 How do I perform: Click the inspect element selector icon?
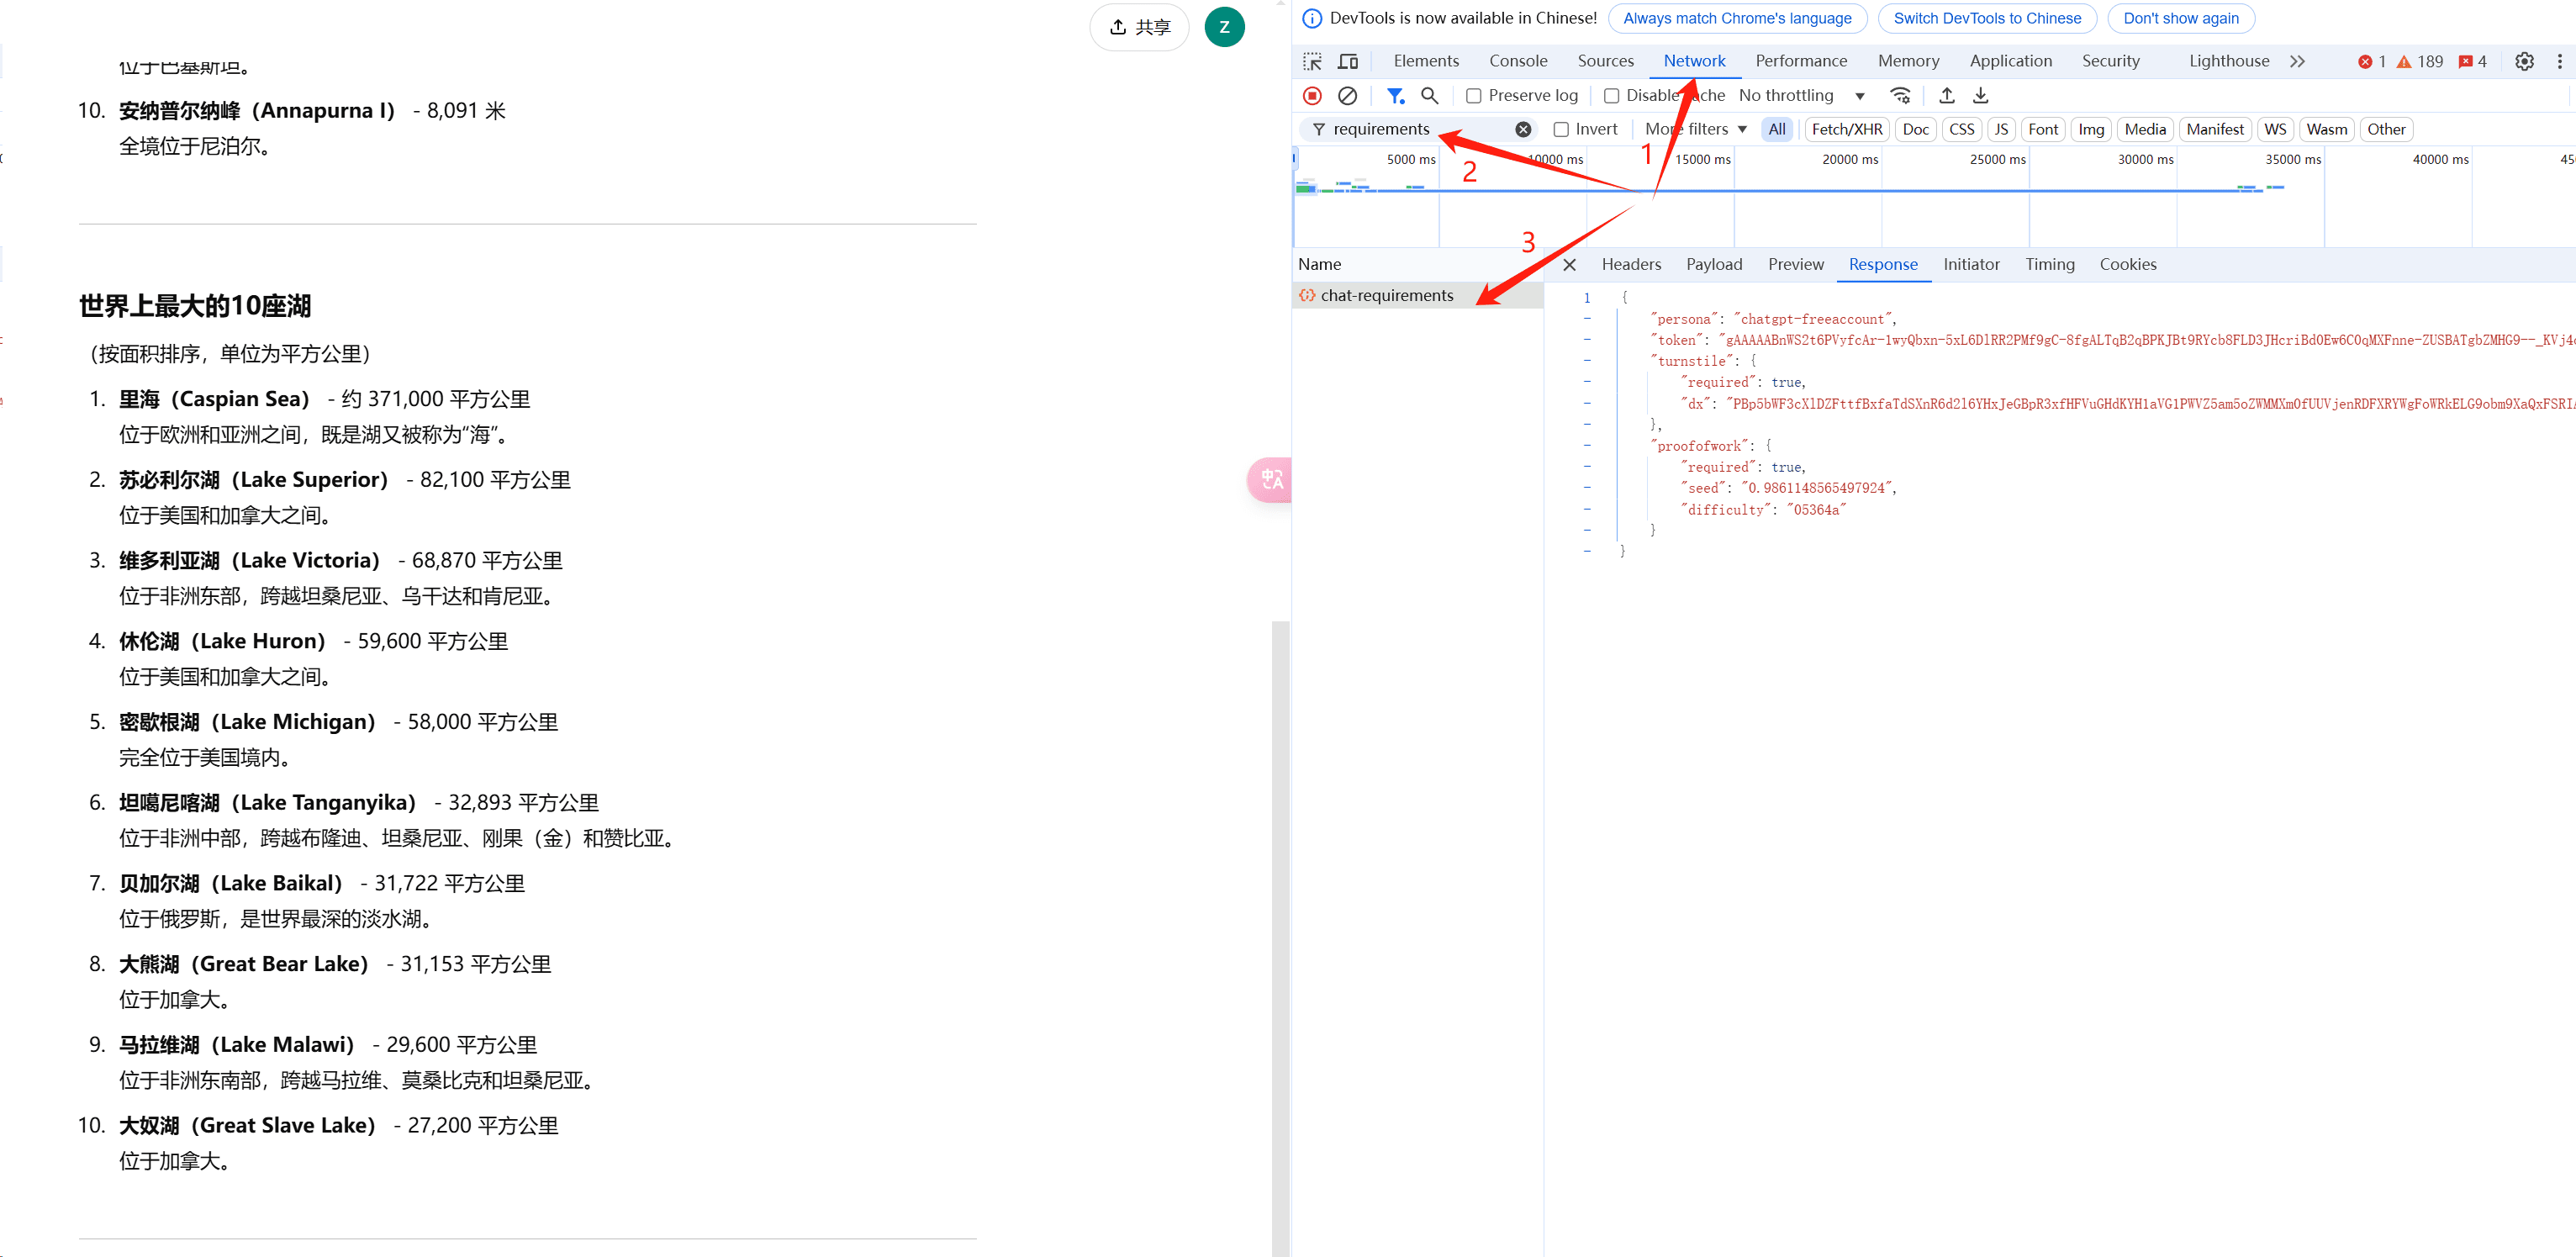[1312, 62]
